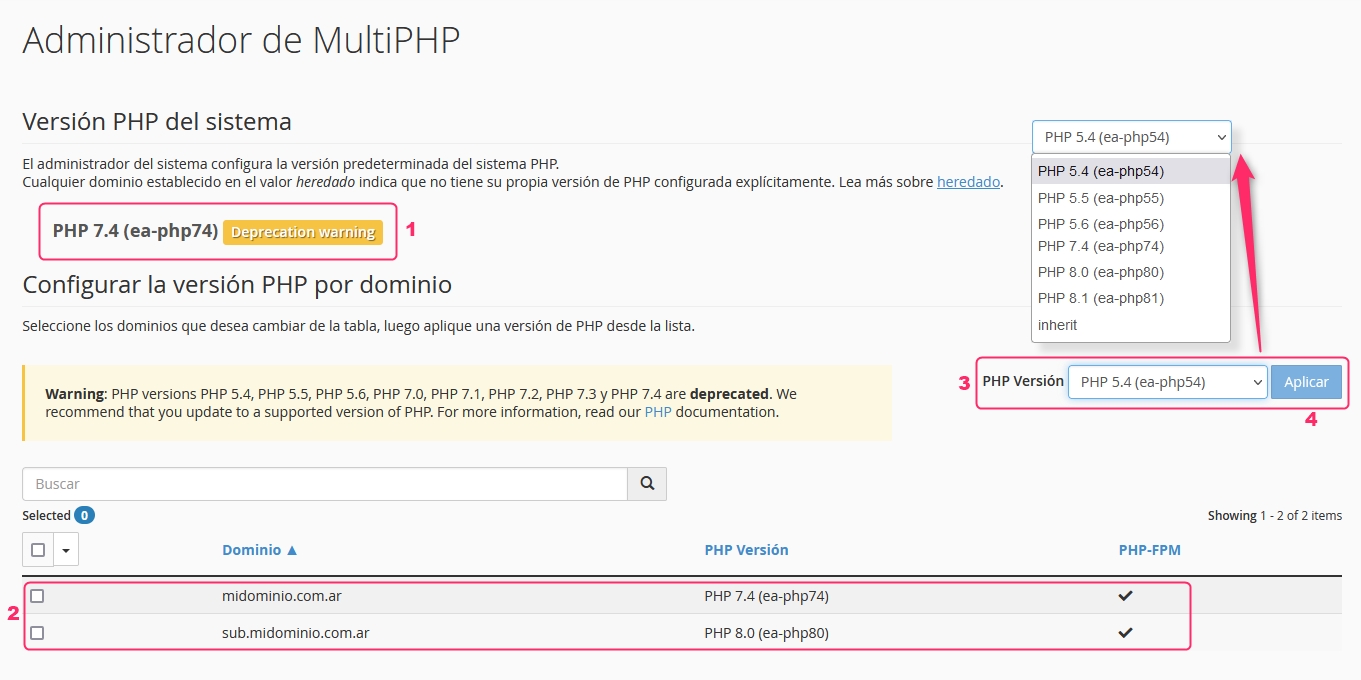The image size is (1361, 680).
Task: Select PHP 8.0 (ea-php80) option
Action: [1101, 272]
